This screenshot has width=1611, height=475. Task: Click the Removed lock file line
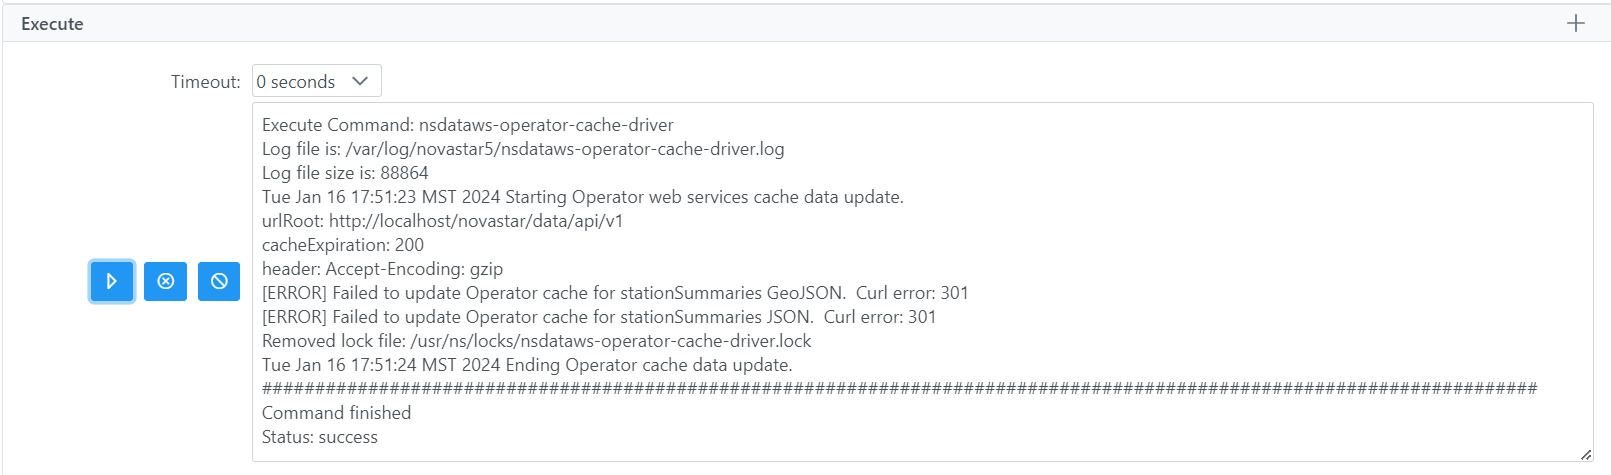click(x=536, y=341)
